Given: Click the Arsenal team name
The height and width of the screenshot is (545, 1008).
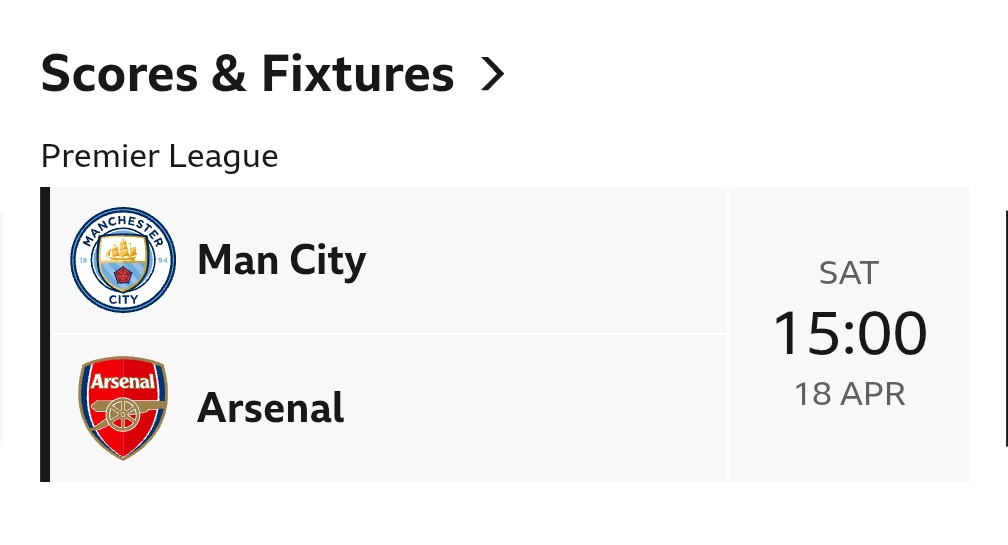Looking at the screenshot, I should pos(270,408).
